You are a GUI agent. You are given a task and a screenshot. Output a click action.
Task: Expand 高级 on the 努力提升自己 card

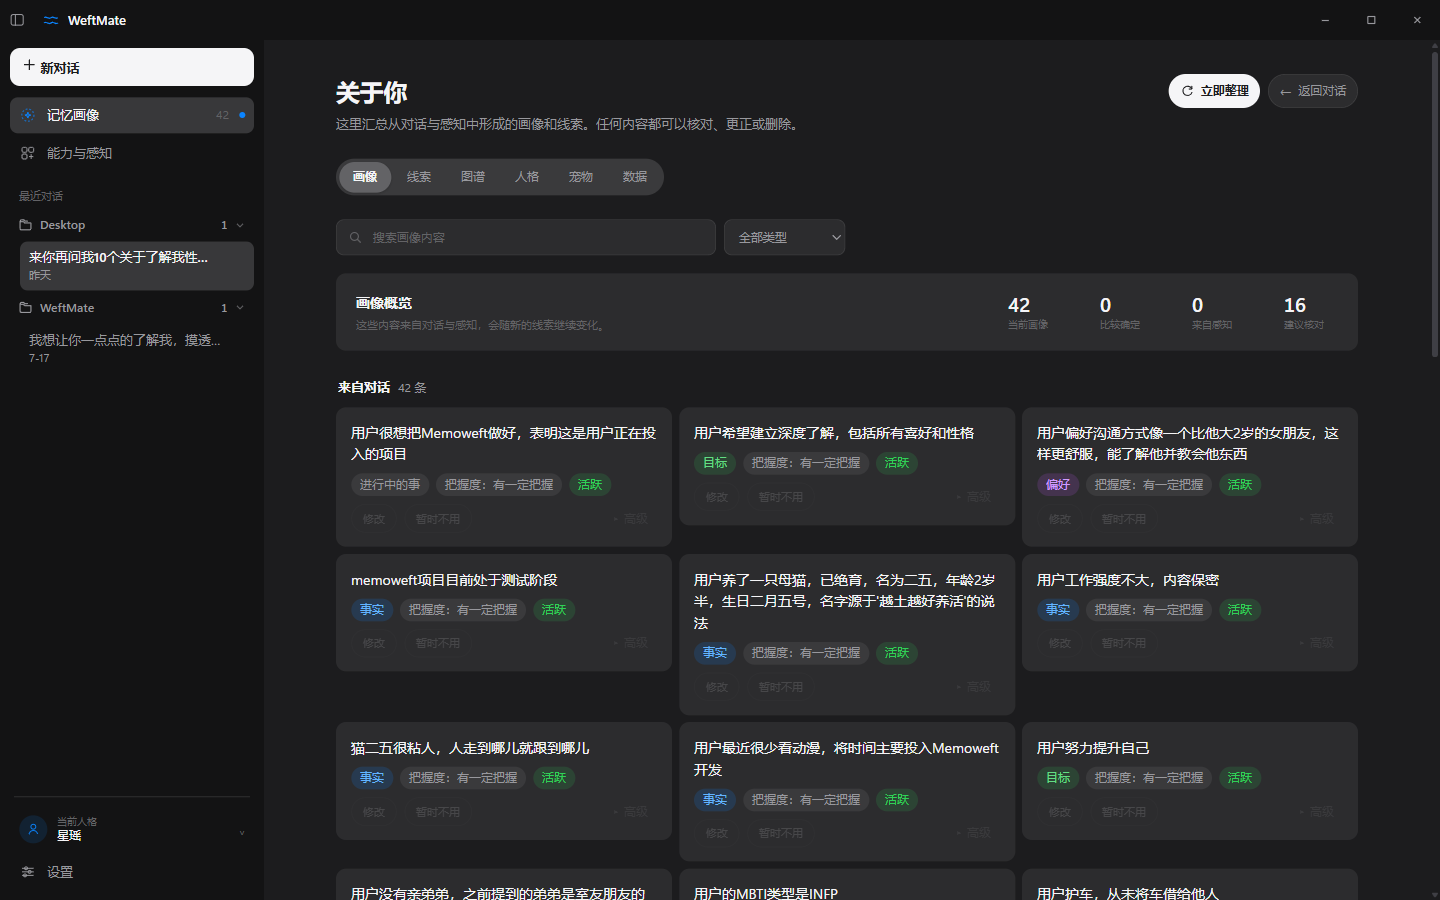1317,812
